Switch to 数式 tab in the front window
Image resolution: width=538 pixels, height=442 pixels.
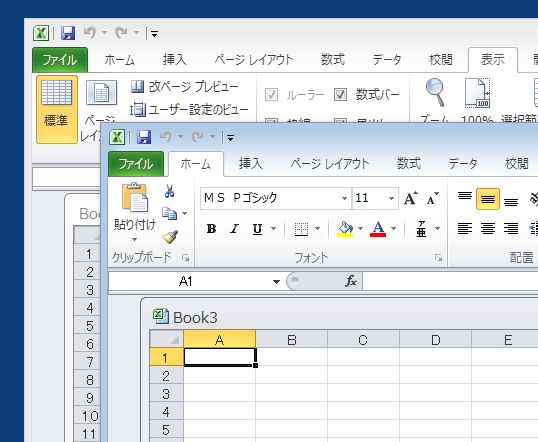click(409, 164)
